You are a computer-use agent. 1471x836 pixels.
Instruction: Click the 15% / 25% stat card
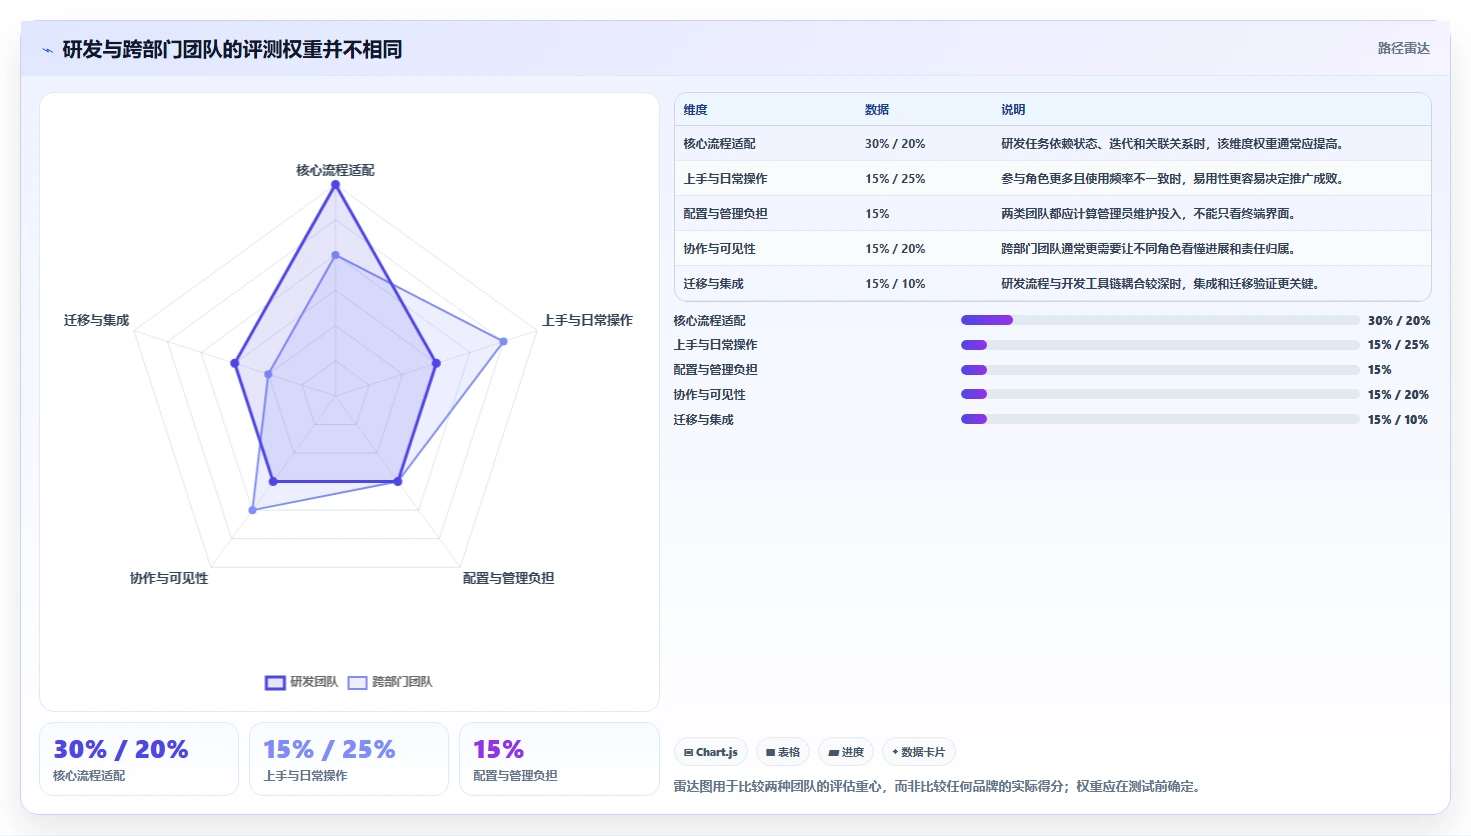[349, 759]
